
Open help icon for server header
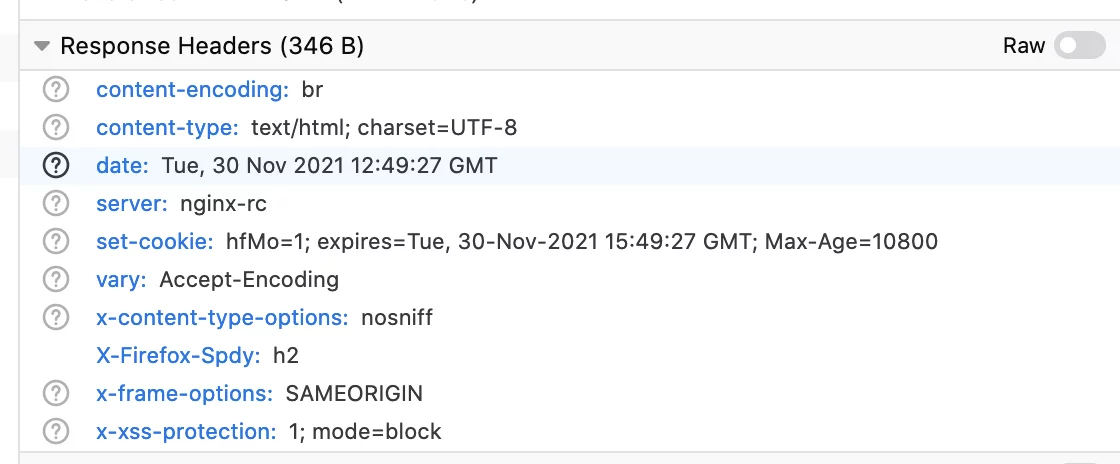[56, 203]
